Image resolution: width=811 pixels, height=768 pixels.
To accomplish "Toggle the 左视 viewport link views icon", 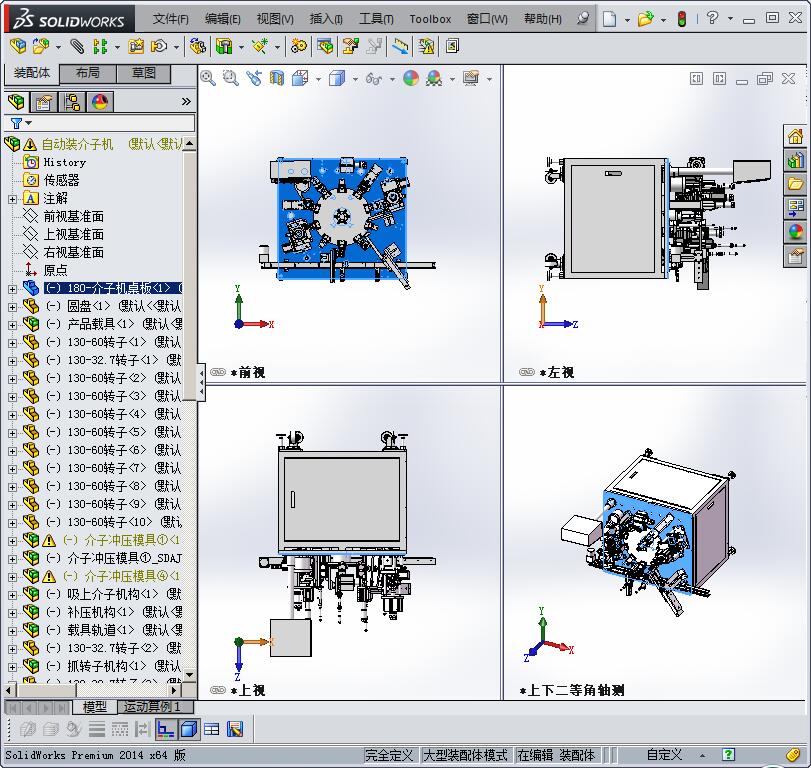I will tap(527, 372).
